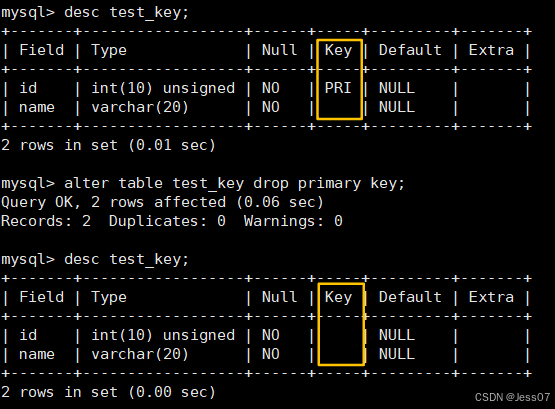Image resolution: width=555 pixels, height=409 pixels.
Task: Click the 'Query OK, 2 rows affected' line
Action: point(162,202)
